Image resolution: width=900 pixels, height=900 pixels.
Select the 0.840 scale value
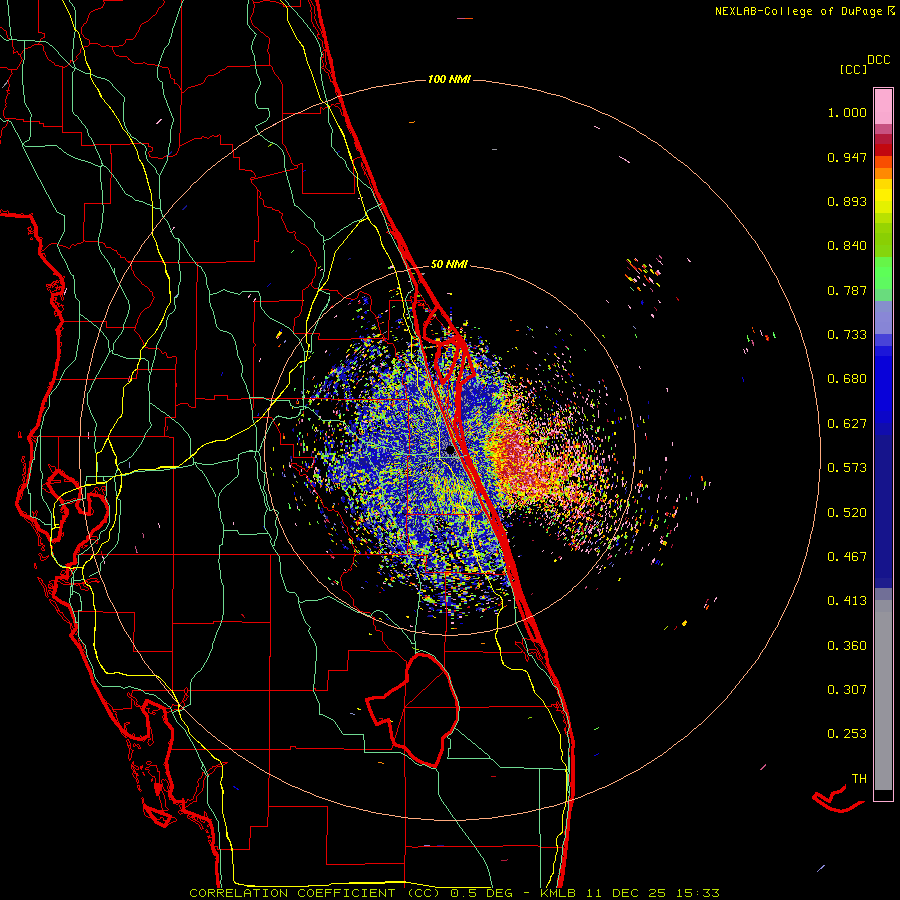coord(847,246)
